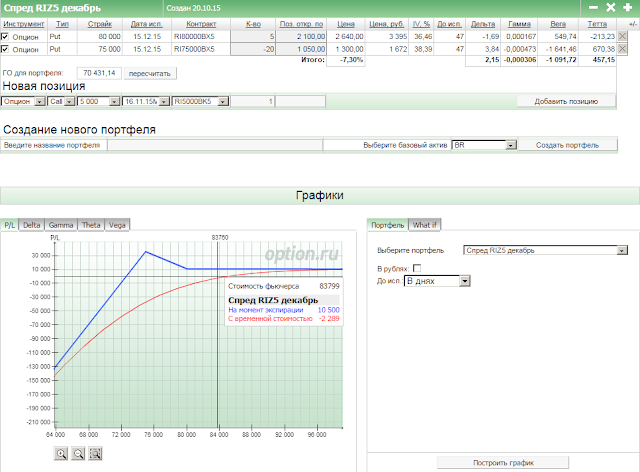Zoom out on the P/L chart
This screenshot has height=472, width=640.
(78, 454)
